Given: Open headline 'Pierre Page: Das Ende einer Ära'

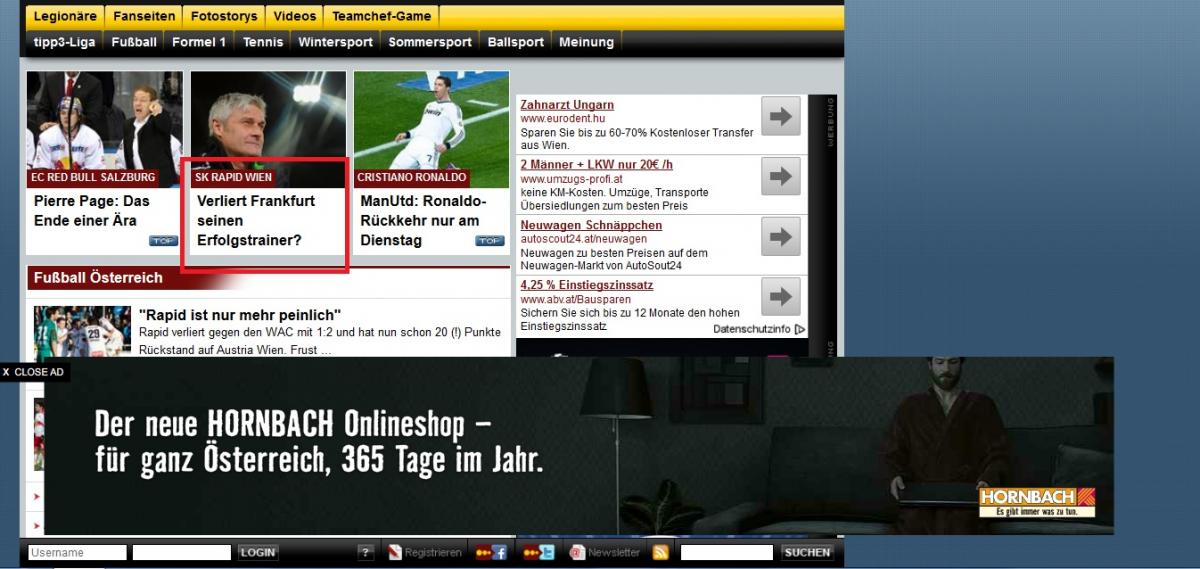Looking at the screenshot, I should [x=92, y=210].
